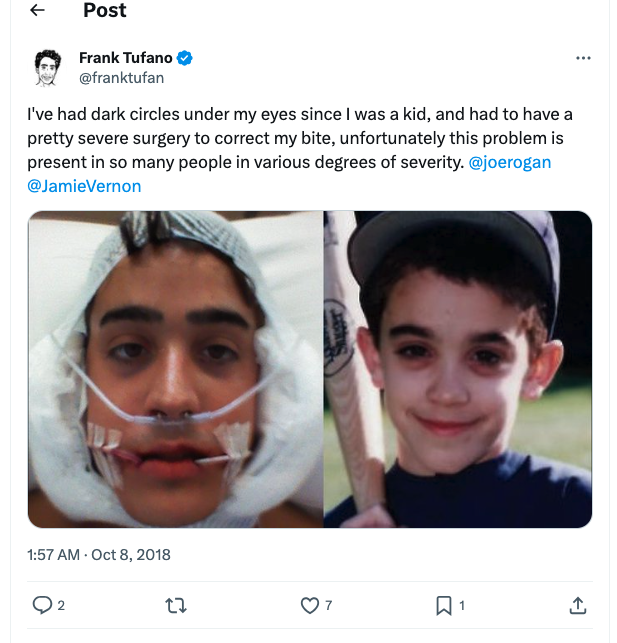Like the post with the heart icon

pyautogui.click(x=310, y=605)
